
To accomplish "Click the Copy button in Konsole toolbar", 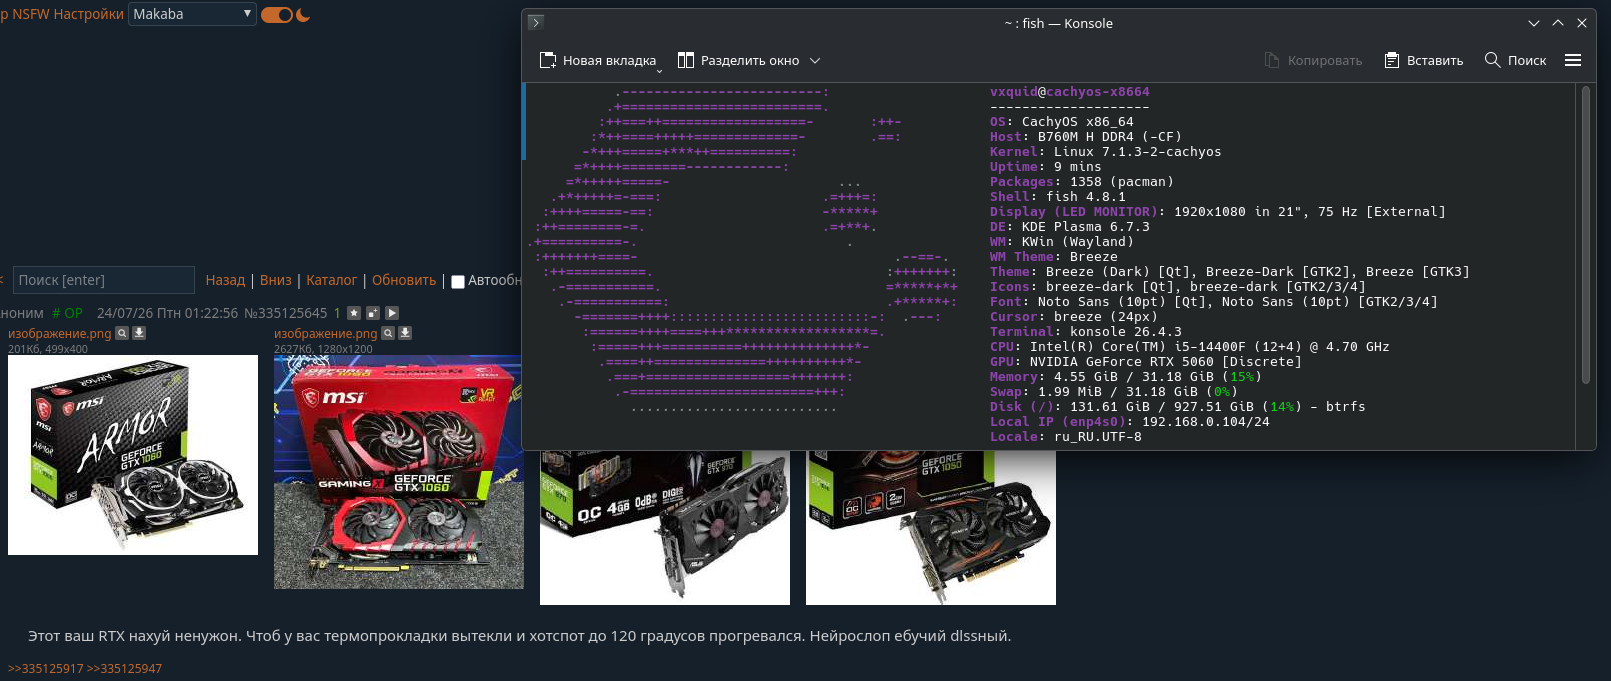I will coord(1313,60).
